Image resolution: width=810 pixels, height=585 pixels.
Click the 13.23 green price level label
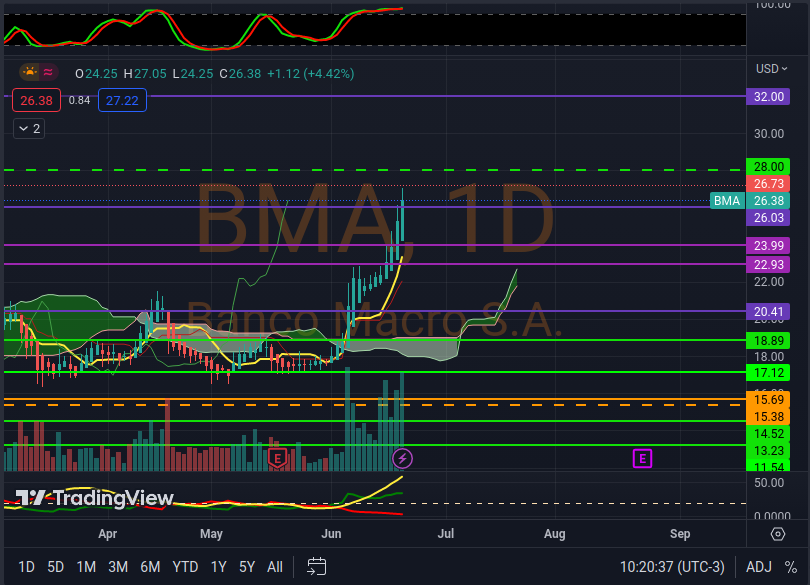(x=768, y=451)
